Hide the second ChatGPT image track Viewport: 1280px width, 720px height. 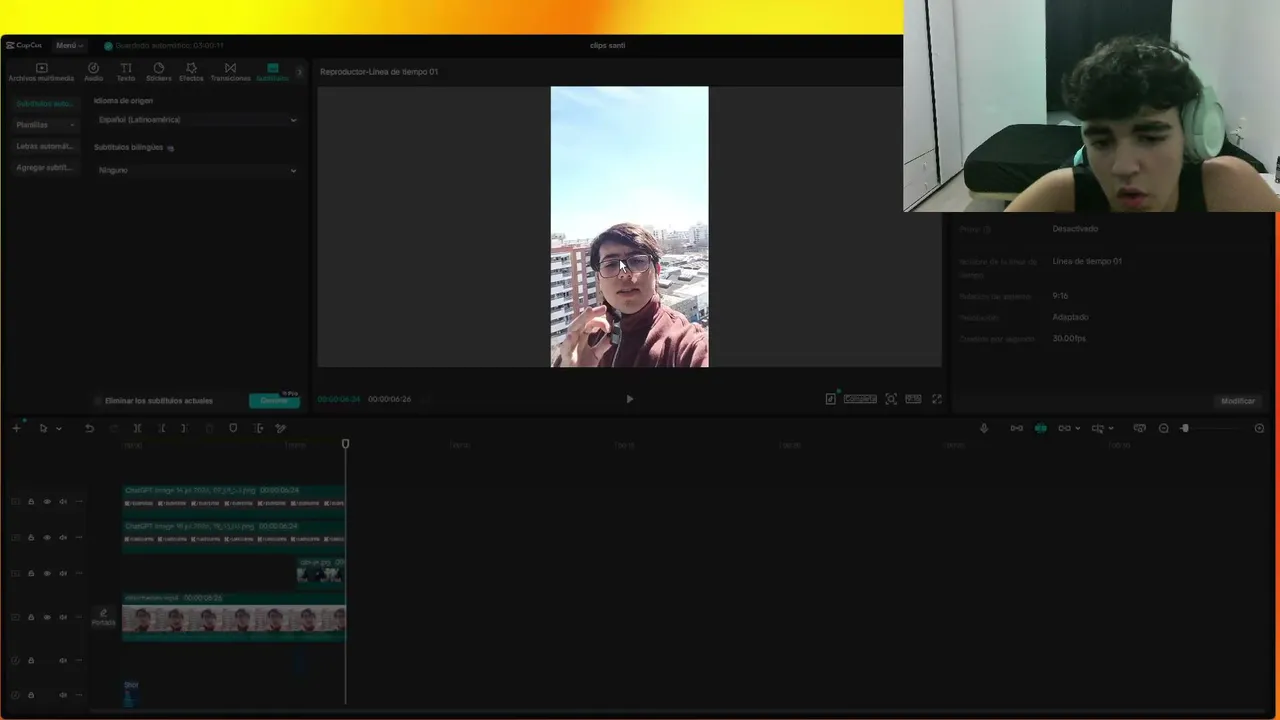click(x=47, y=538)
